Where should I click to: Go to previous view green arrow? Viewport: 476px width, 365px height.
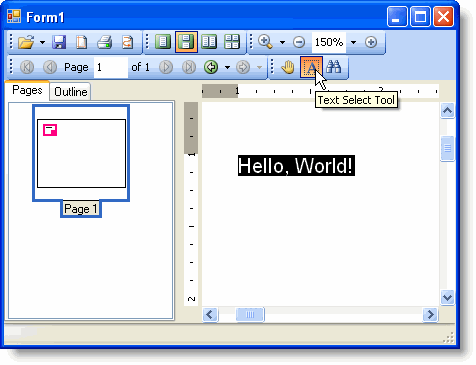point(211,67)
